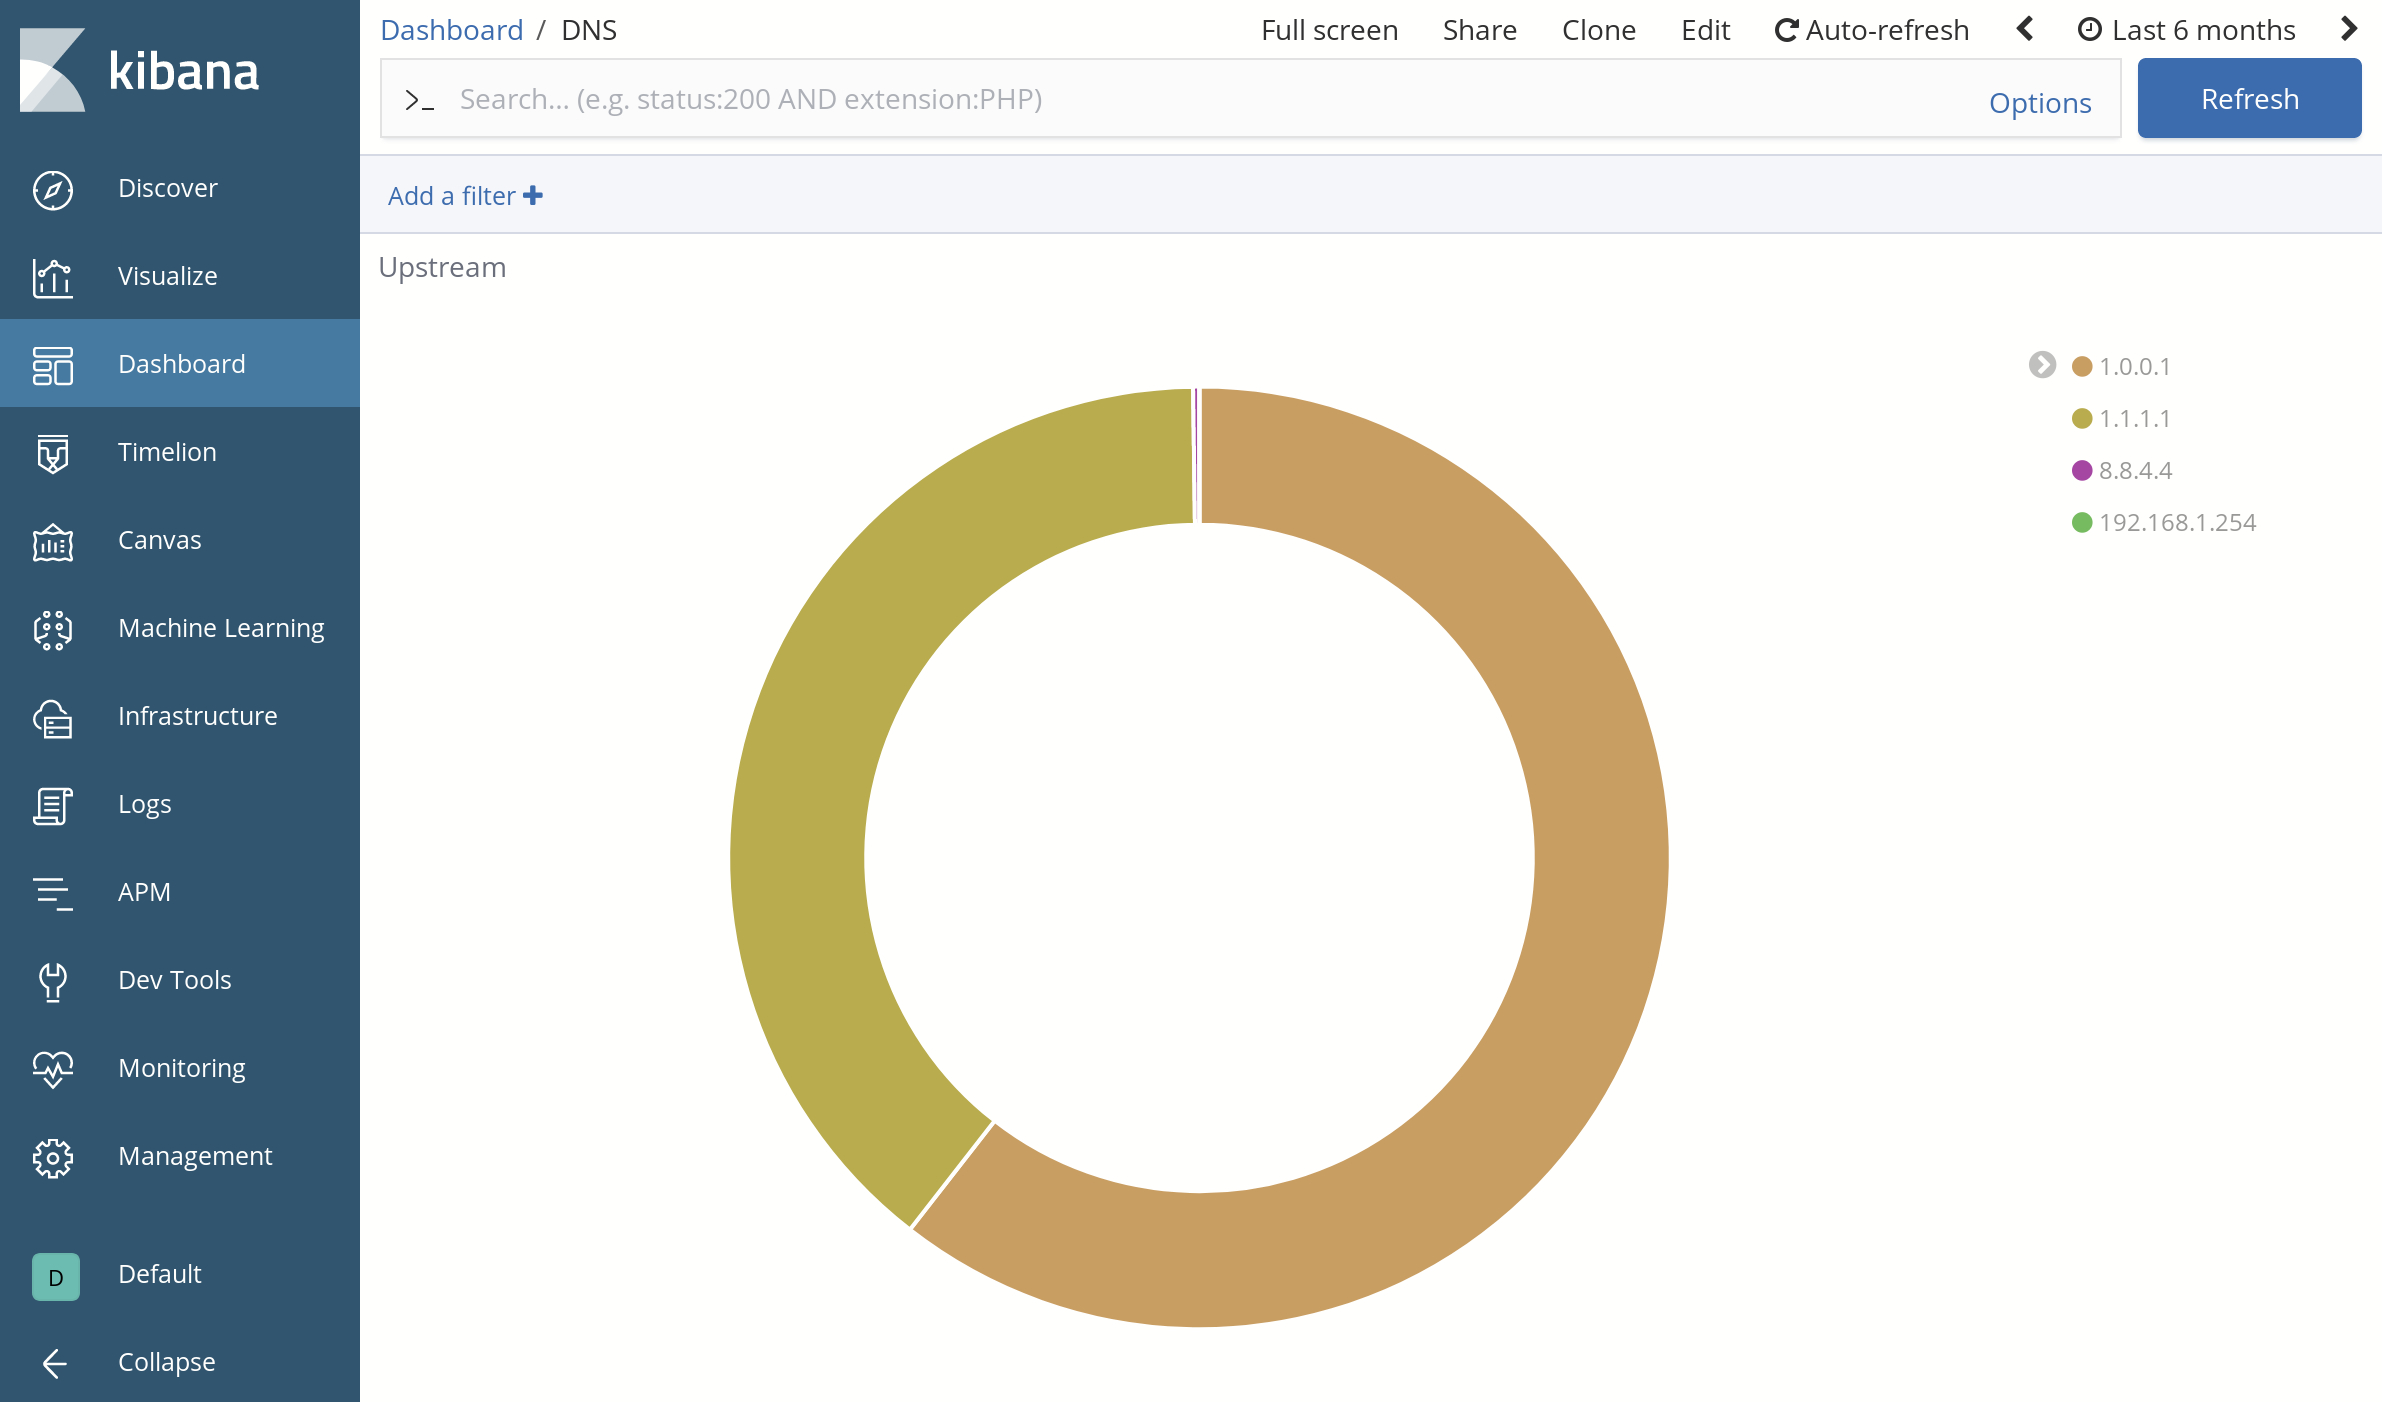Image resolution: width=2382 pixels, height=1402 pixels.
Task: Click plus icon next to Add a filter
Action: click(533, 196)
